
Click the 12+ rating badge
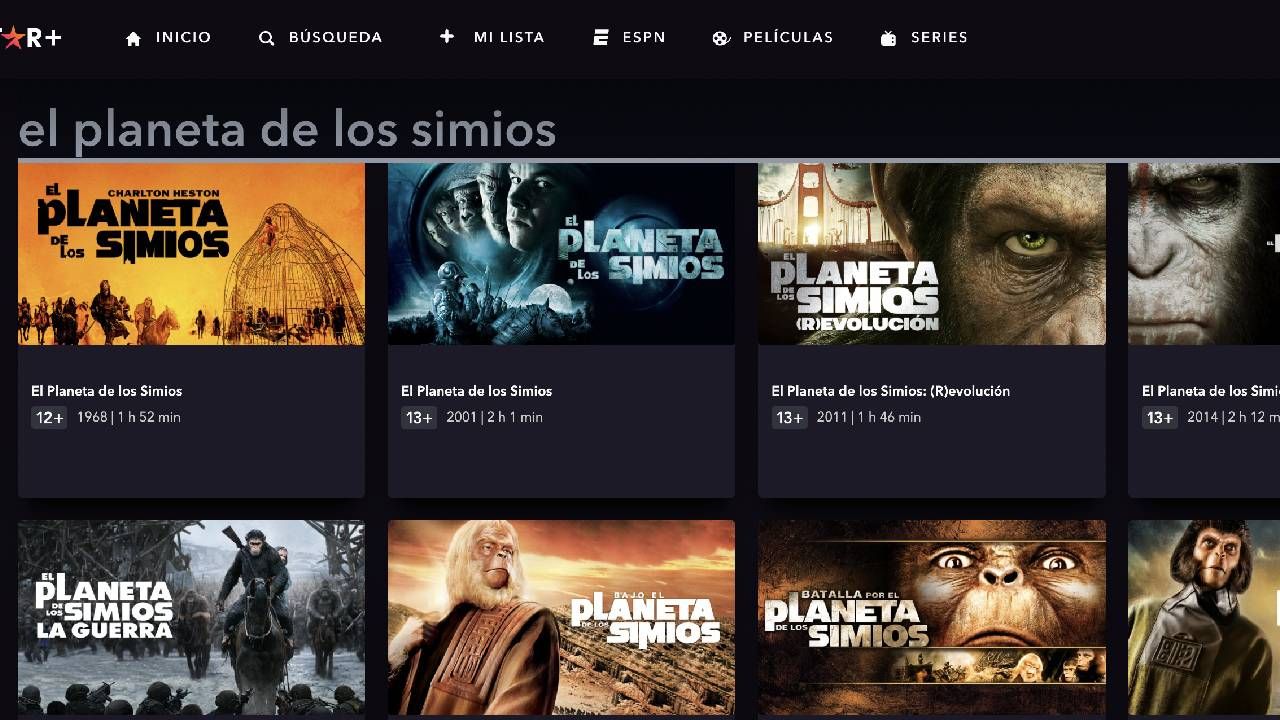pos(49,418)
